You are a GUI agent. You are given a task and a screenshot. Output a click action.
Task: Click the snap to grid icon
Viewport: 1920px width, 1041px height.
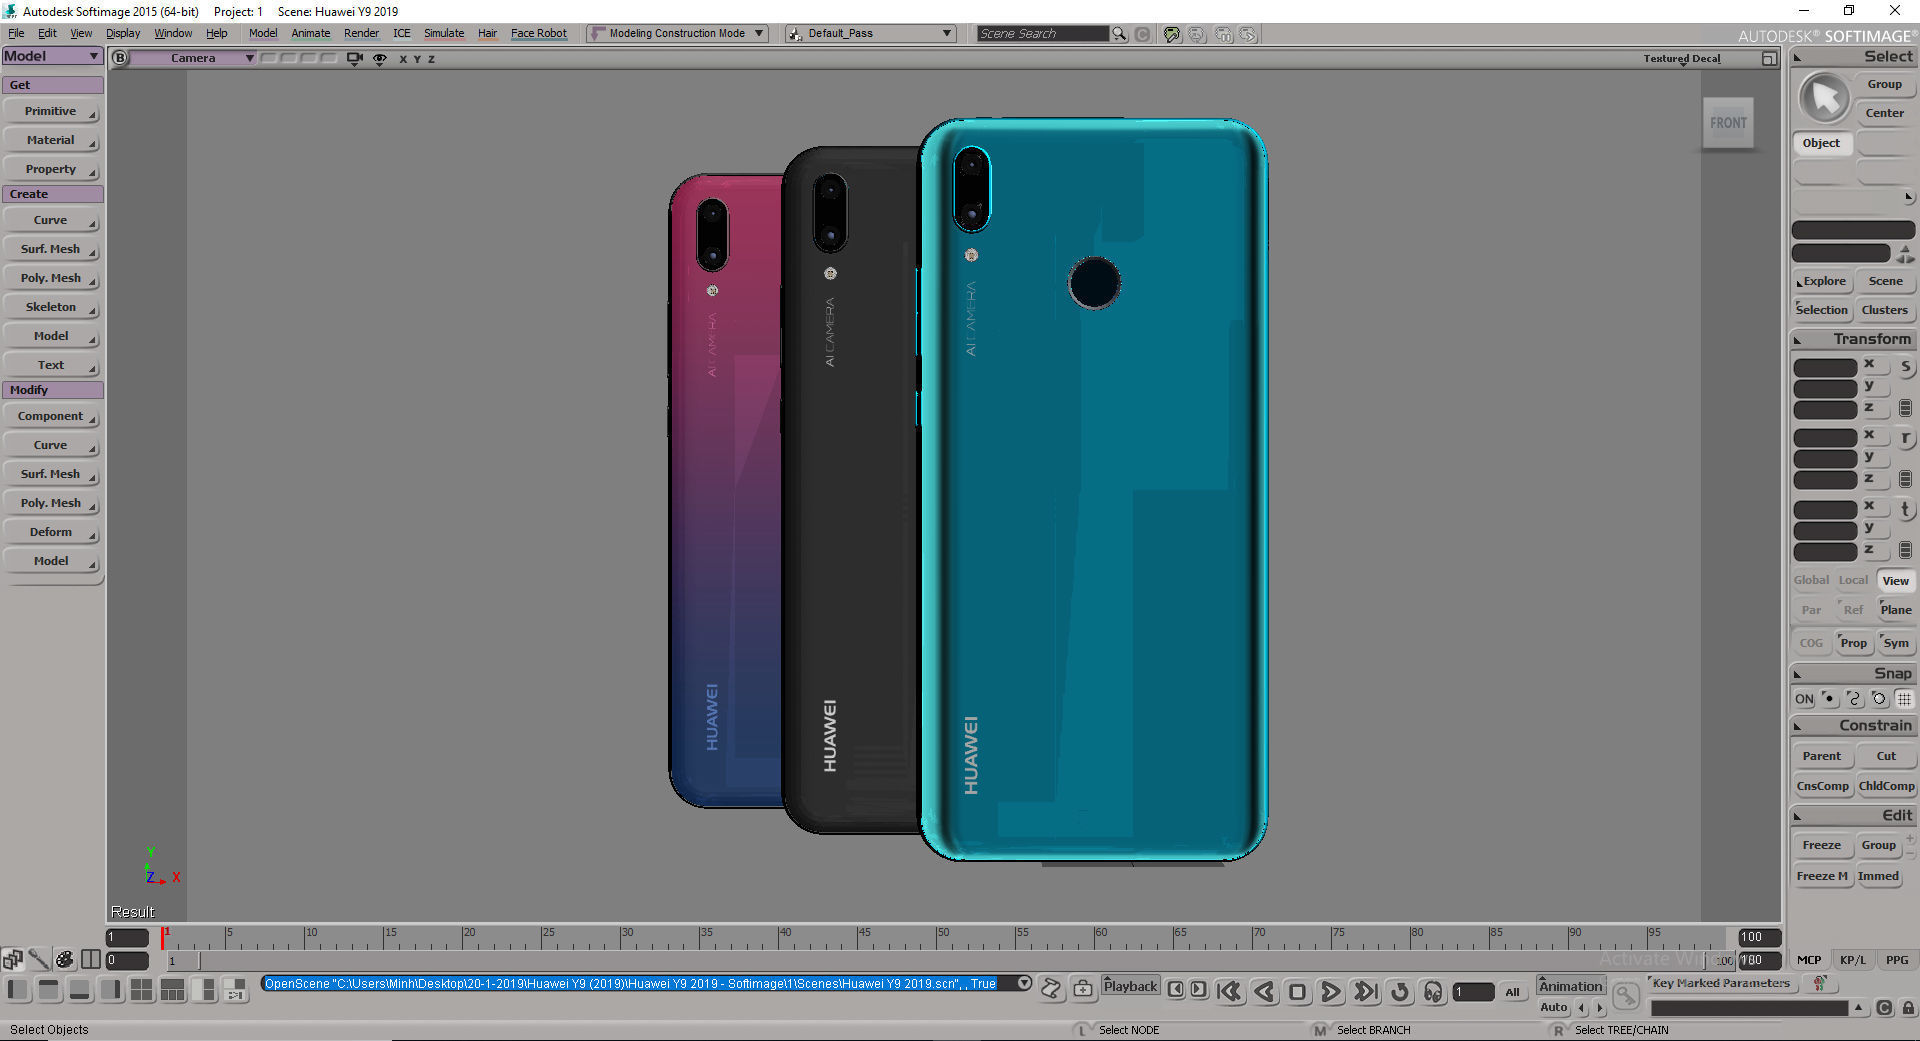[x=1904, y=699]
